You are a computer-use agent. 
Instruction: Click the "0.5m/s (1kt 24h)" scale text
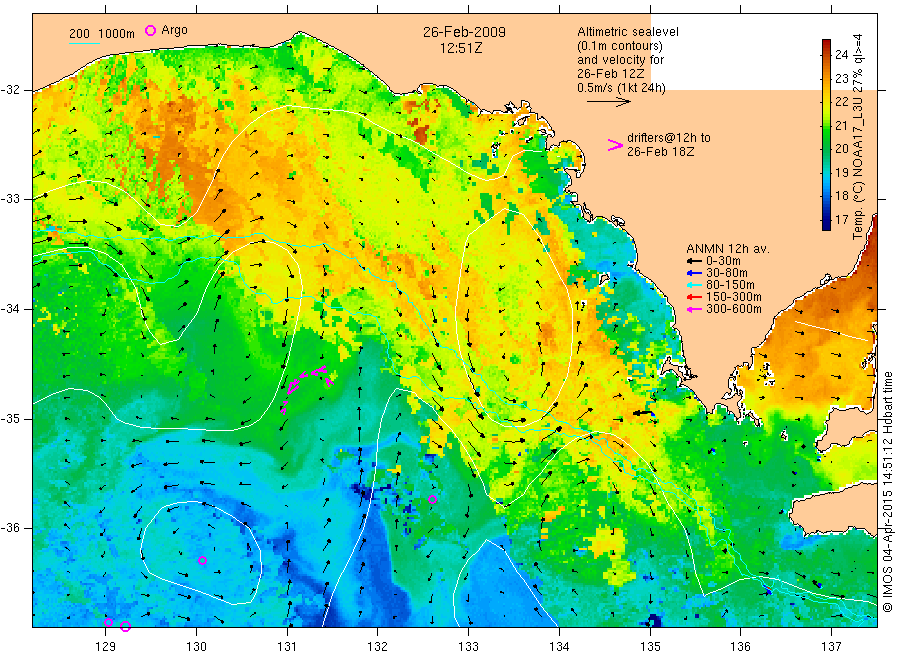621,88
